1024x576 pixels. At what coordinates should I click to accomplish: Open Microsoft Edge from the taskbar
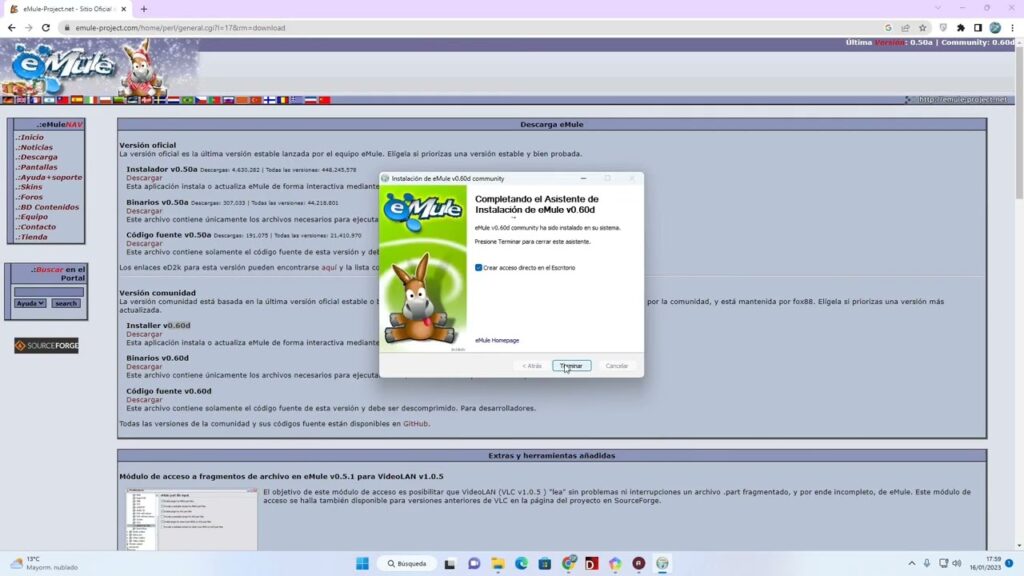[x=521, y=563]
